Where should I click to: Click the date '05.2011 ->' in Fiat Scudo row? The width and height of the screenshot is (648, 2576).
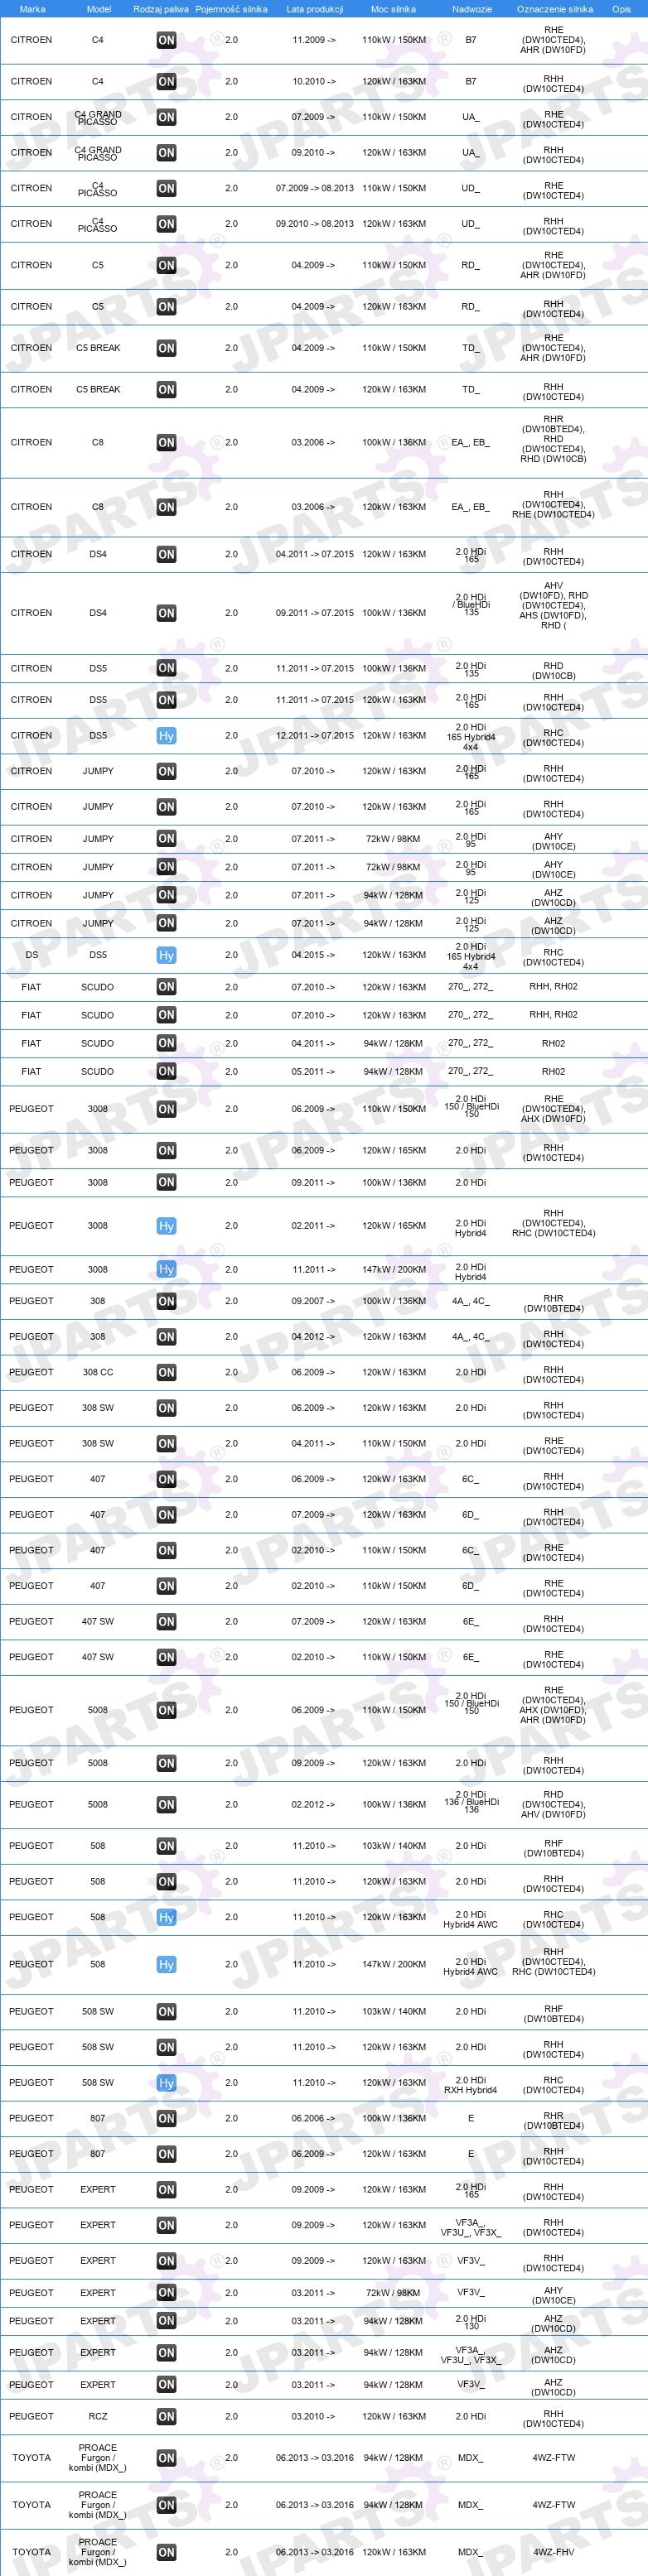[x=314, y=1071]
